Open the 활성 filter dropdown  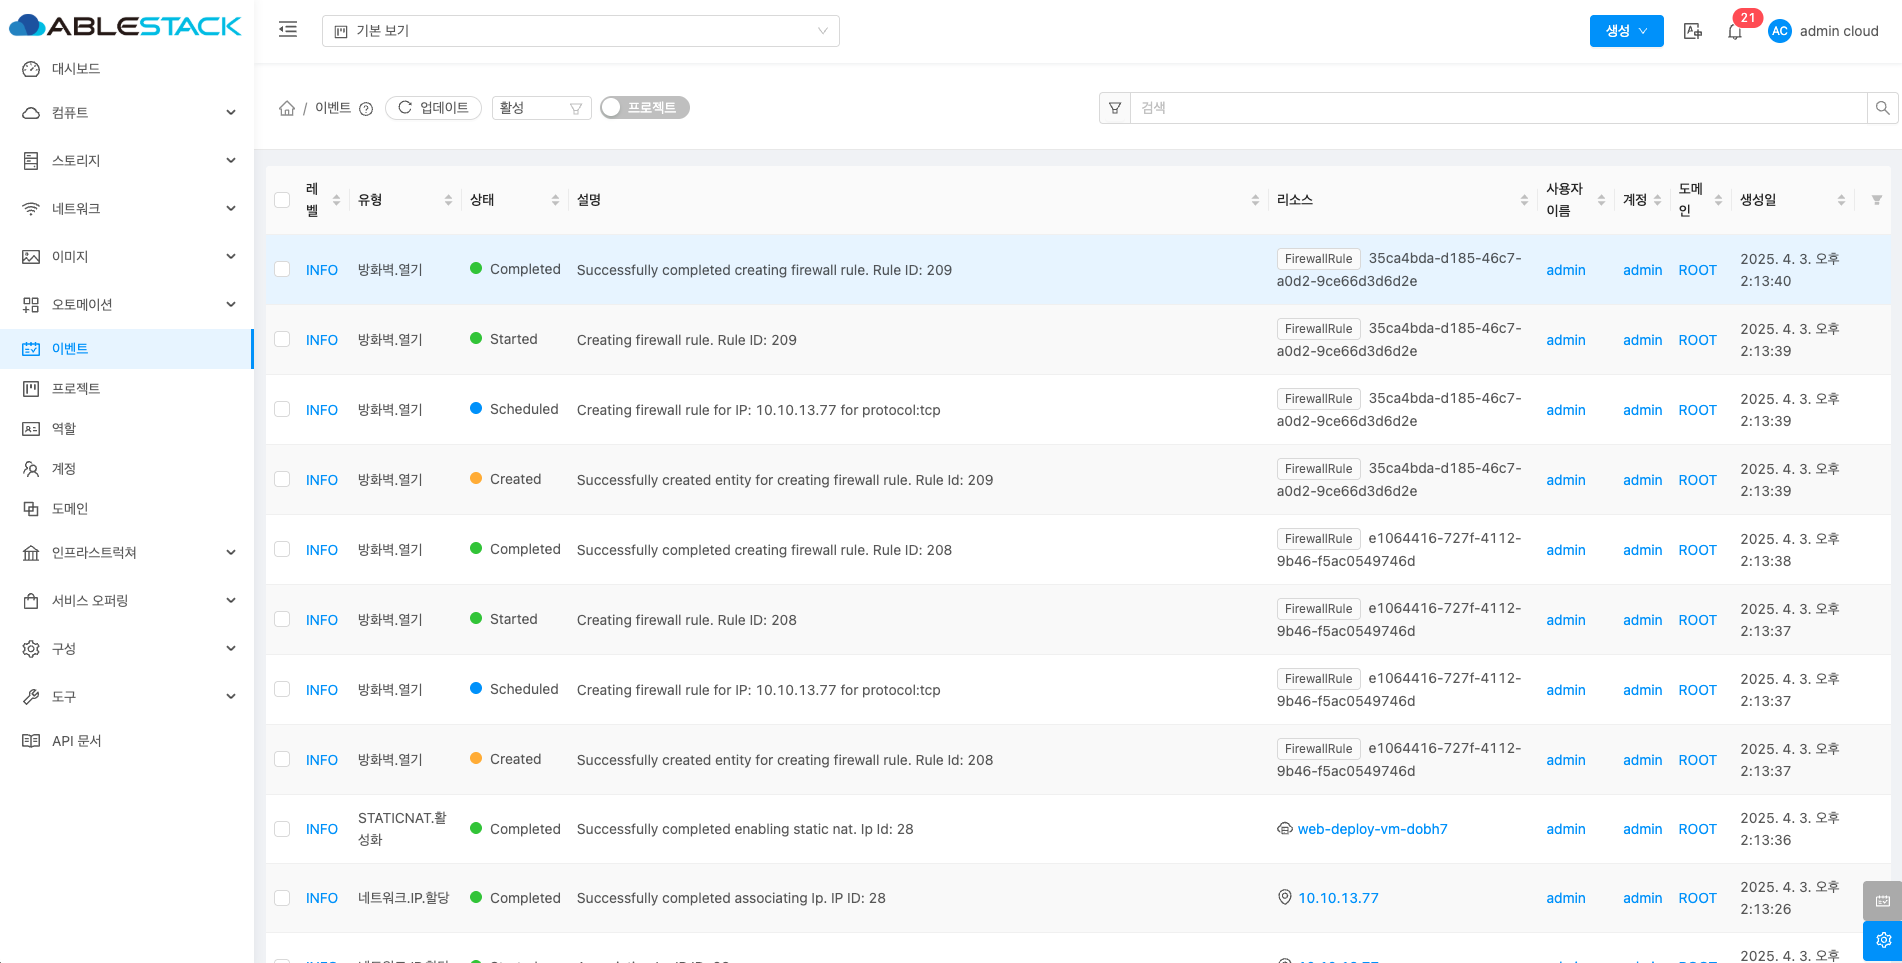point(541,108)
